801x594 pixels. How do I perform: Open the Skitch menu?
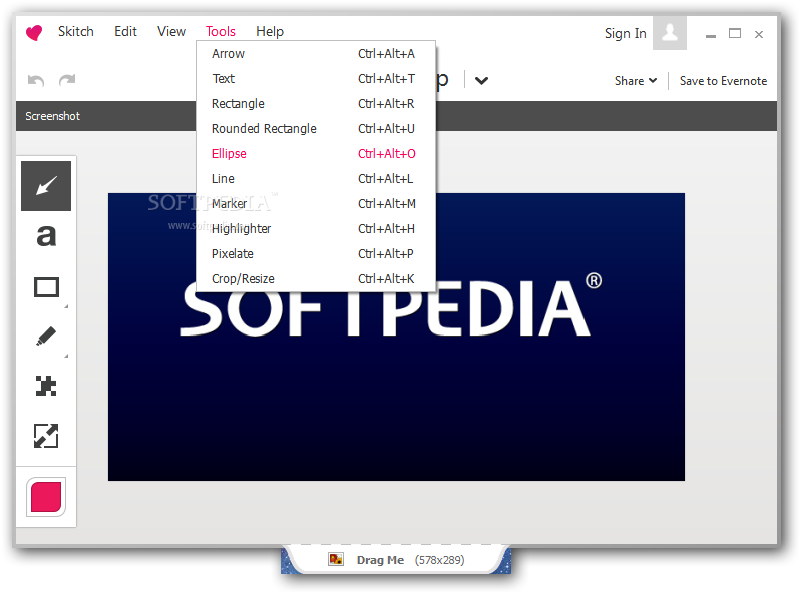coord(76,32)
